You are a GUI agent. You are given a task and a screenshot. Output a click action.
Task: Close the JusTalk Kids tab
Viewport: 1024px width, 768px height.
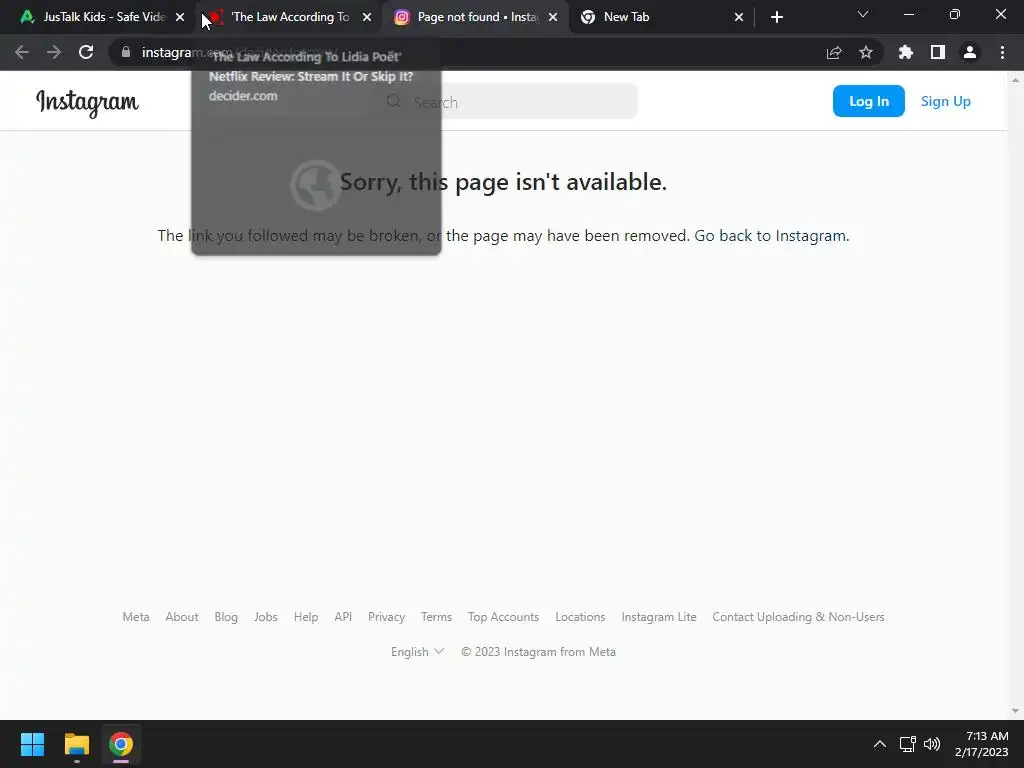pyautogui.click(x=180, y=17)
